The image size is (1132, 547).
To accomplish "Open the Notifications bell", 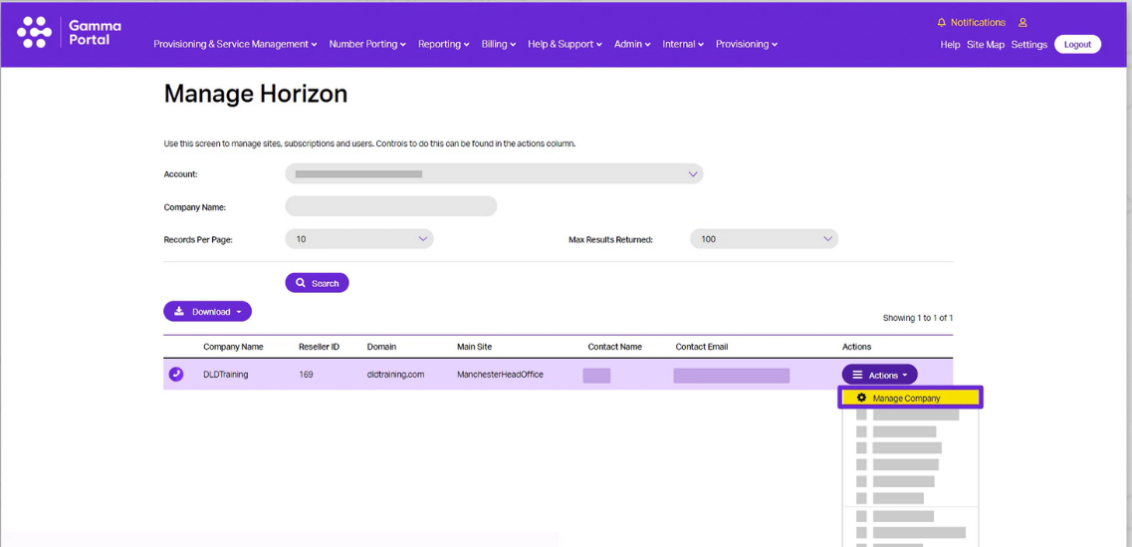I will [941, 23].
